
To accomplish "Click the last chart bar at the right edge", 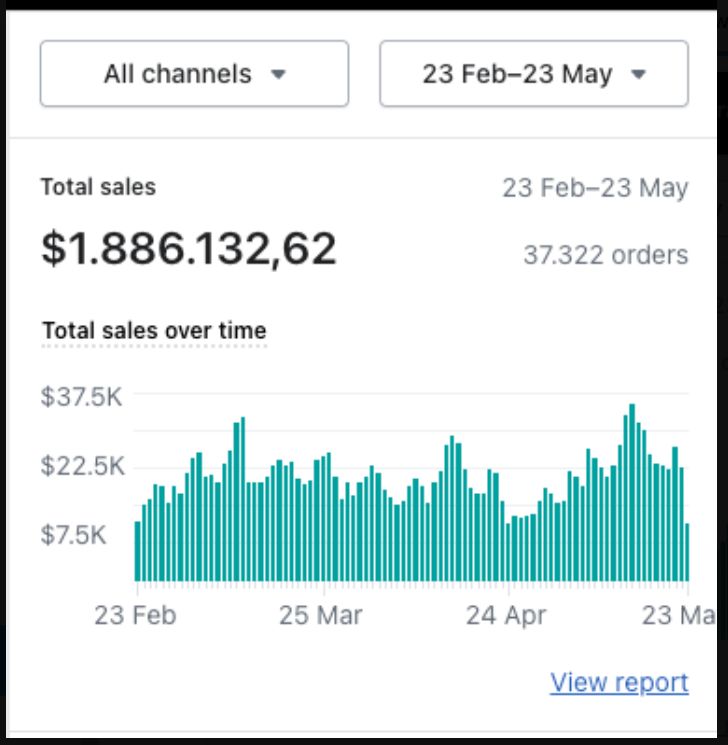I will point(687,553).
